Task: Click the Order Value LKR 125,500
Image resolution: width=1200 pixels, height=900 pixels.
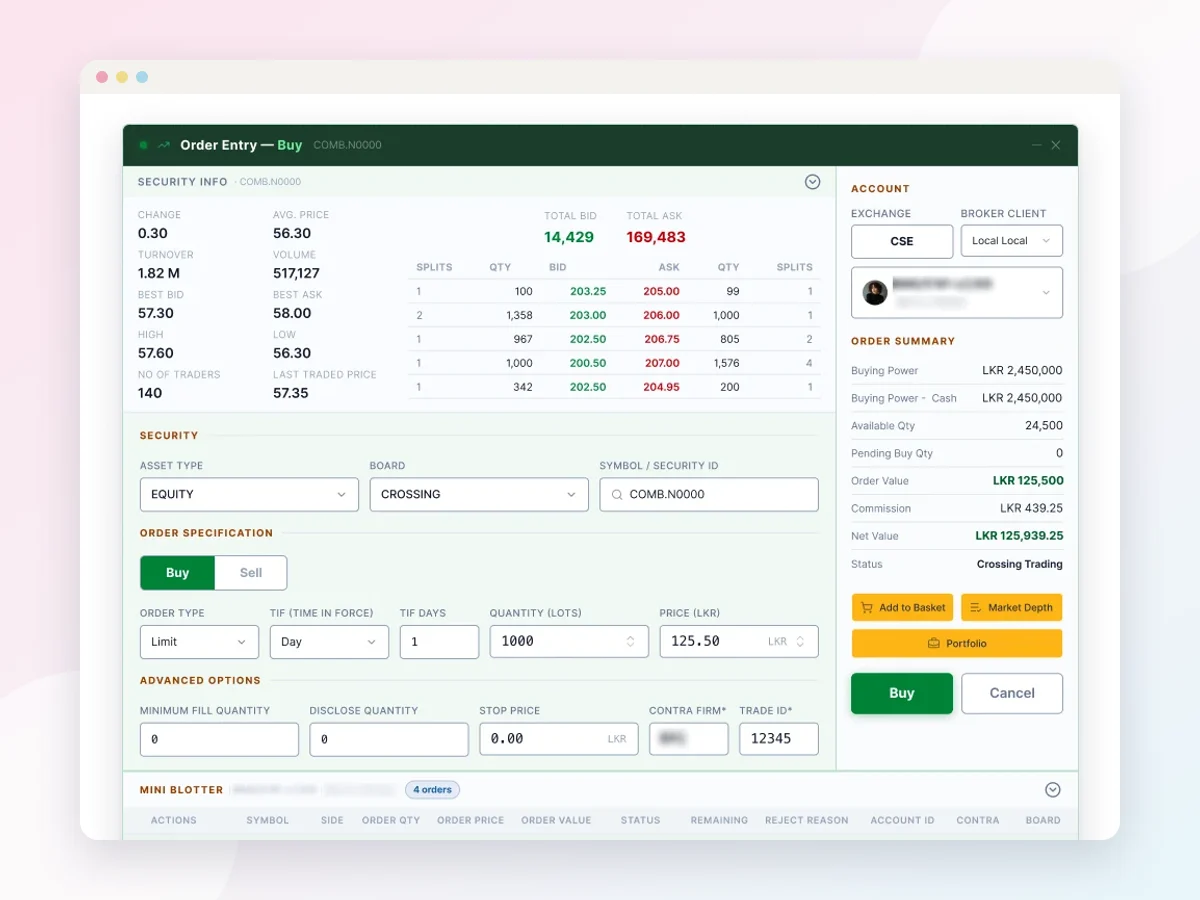Action: (1028, 481)
